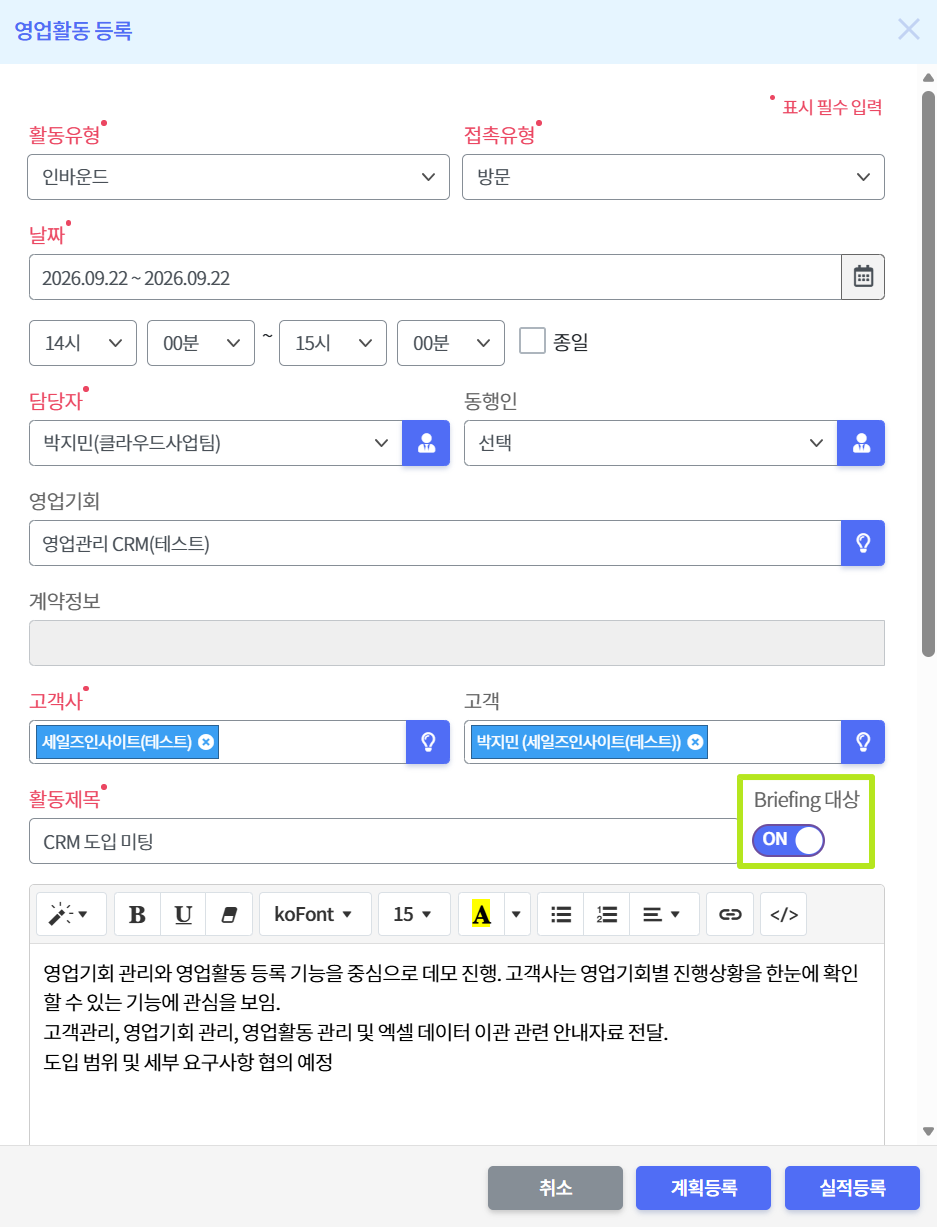Click the 활동제목 field containing CRM 도입 미팅
This screenshot has height=1227, width=937.
384,841
